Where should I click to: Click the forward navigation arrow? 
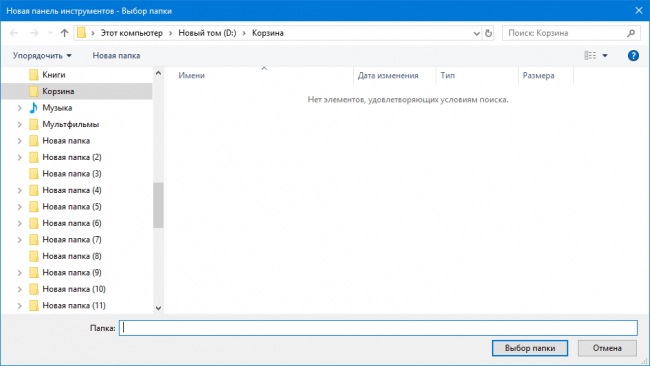coord(34,33)
